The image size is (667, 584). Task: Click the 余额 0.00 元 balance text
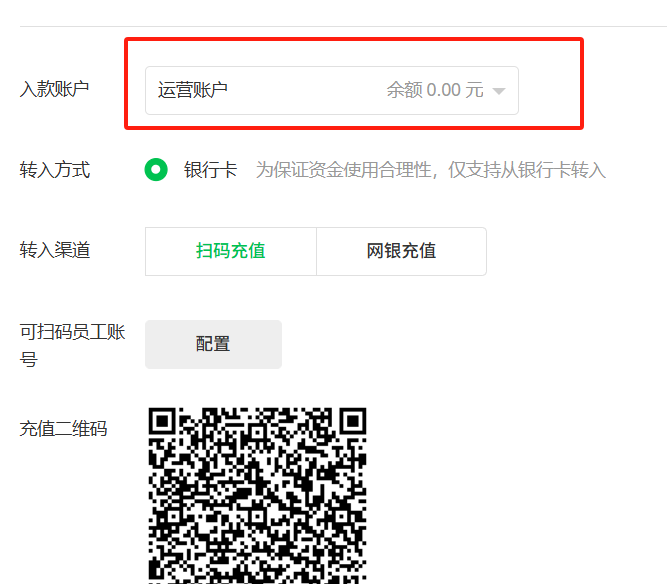click(435, 90)
